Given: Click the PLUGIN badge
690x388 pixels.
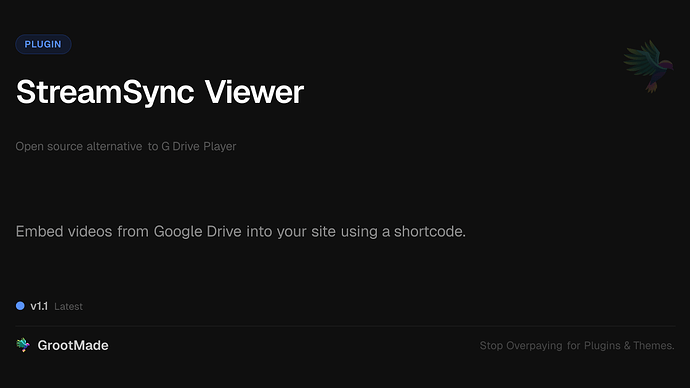Looking at the screenshot, I should pos(43,44).
